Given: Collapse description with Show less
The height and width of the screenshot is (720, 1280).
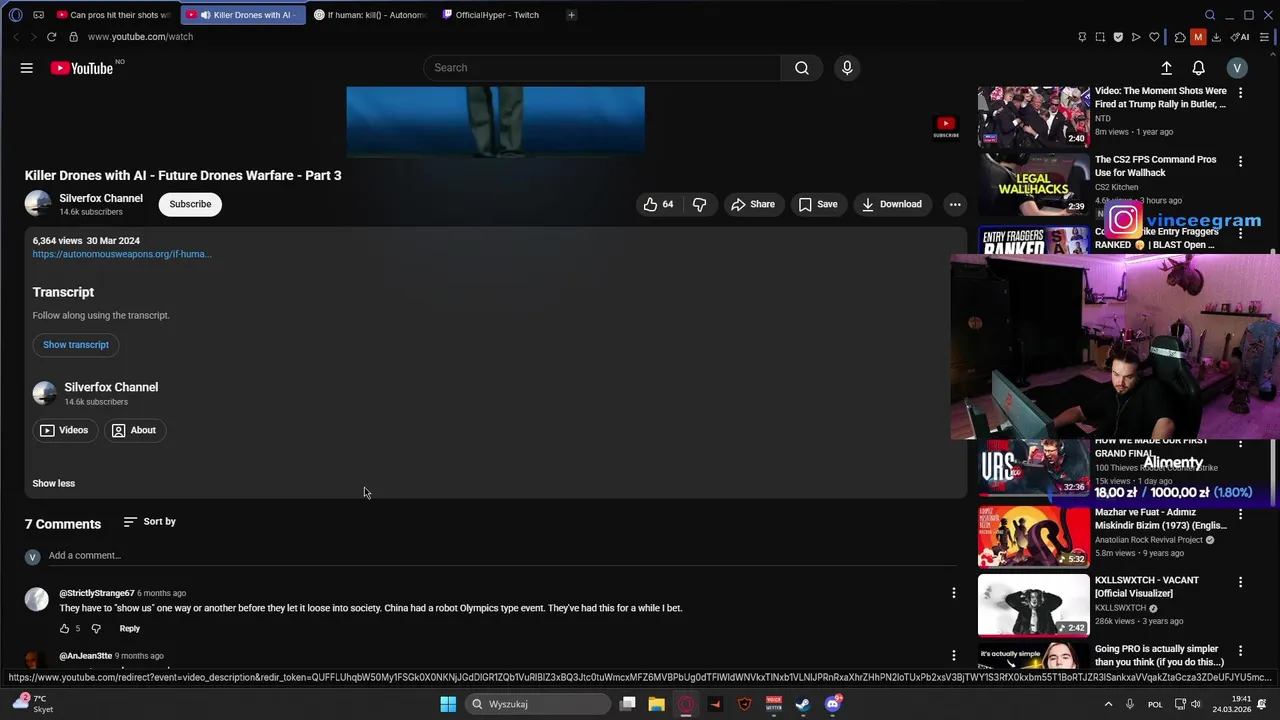Looking at the screenshot, I should [x=54, y=483].
